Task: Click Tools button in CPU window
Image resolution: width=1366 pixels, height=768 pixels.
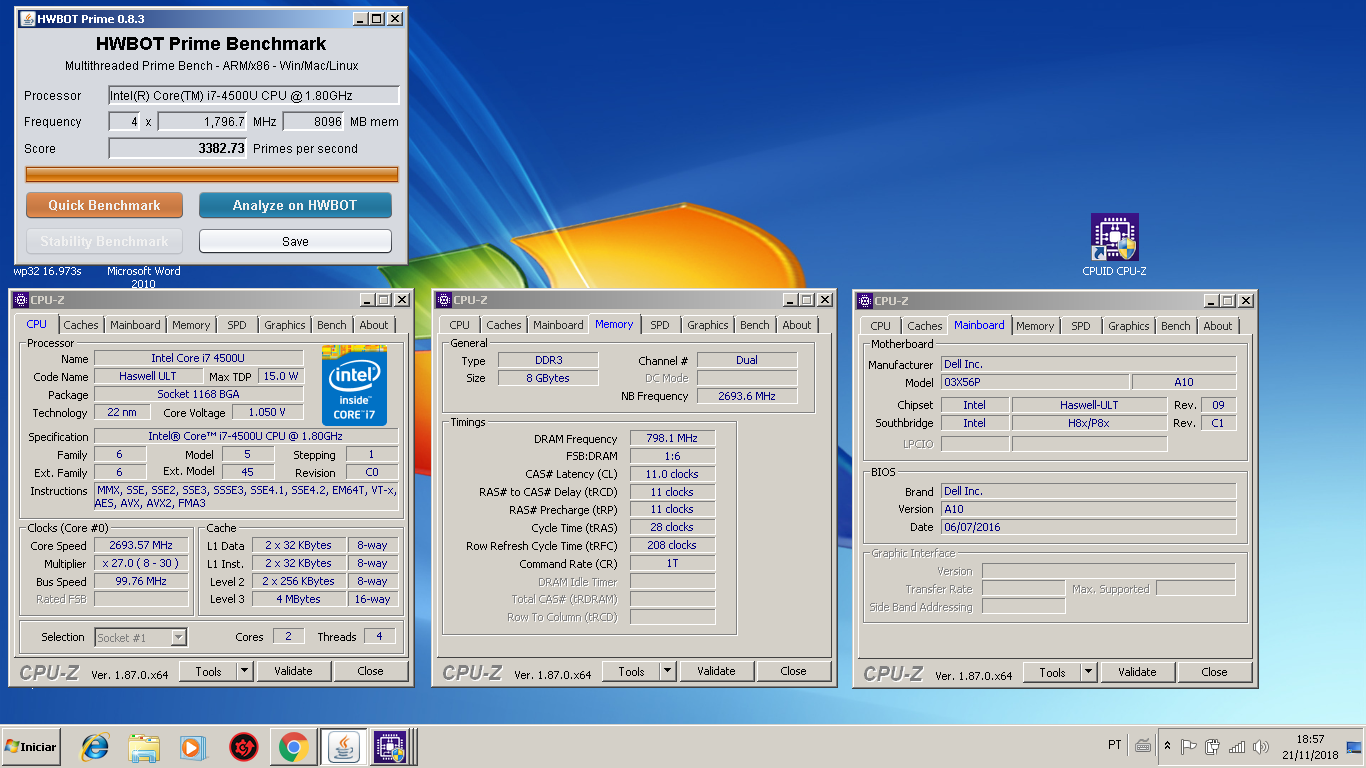Action: (209, 672)
